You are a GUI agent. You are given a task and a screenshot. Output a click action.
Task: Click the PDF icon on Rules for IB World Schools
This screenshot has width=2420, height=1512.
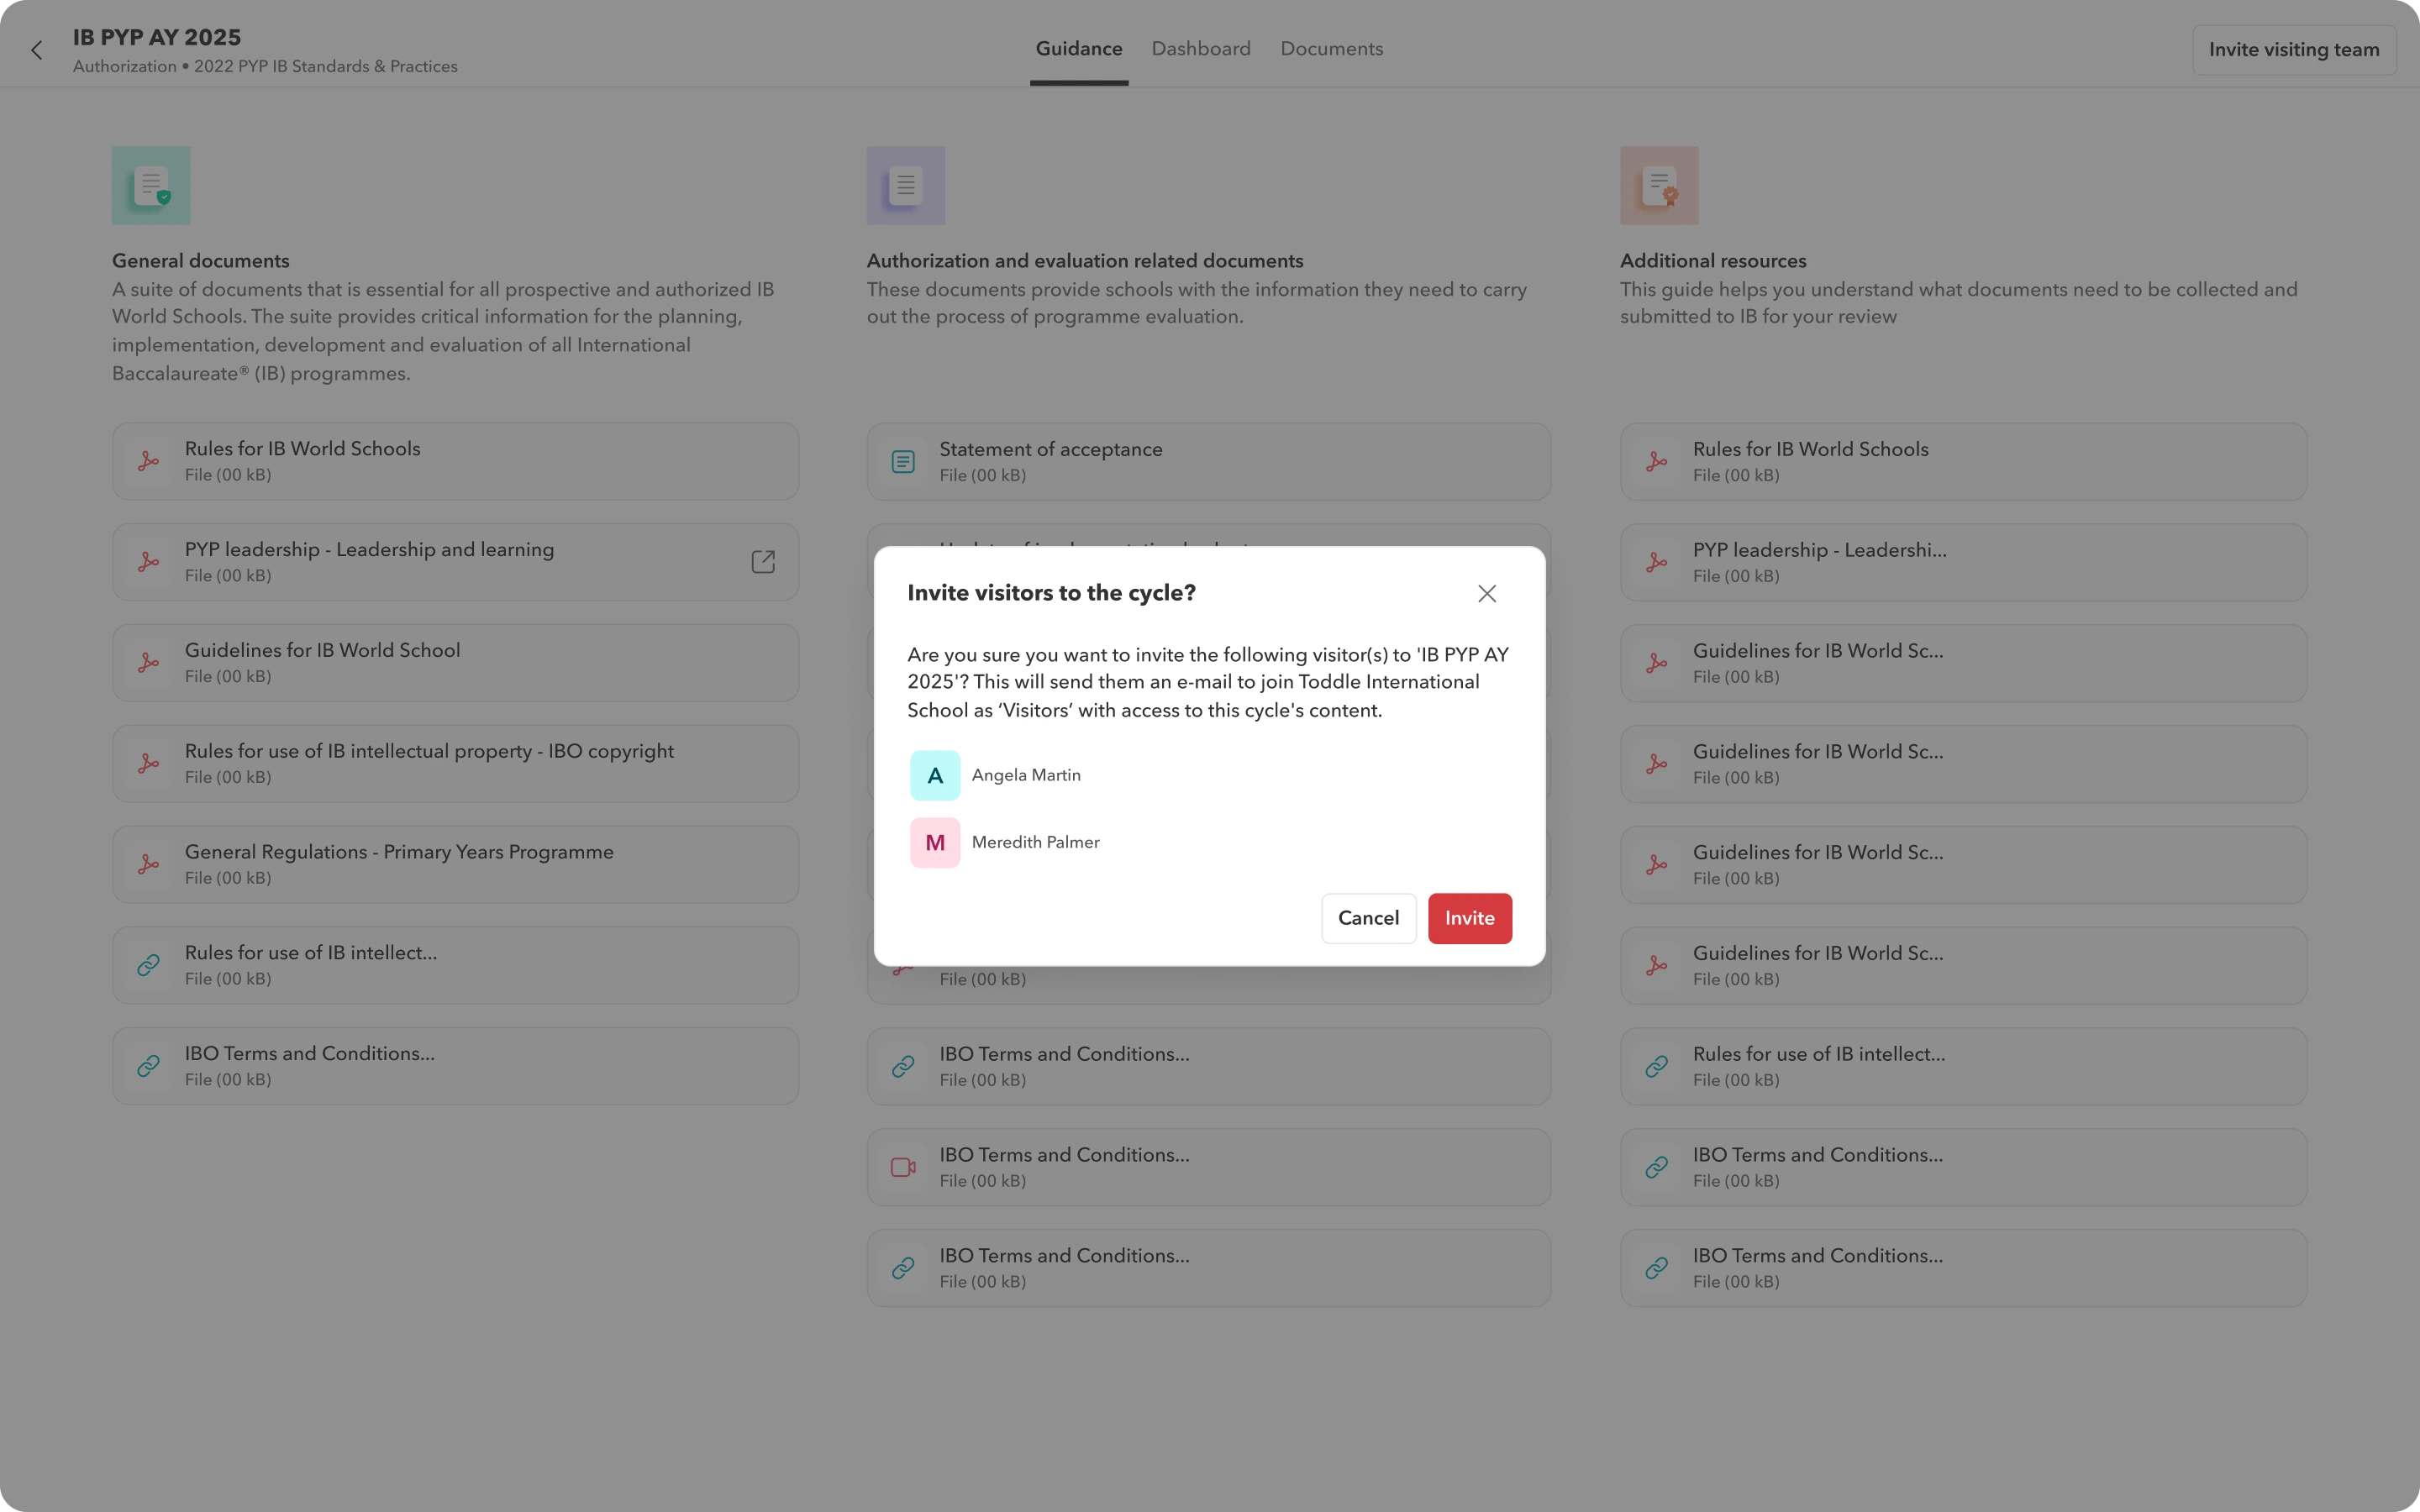coord(149,460)
